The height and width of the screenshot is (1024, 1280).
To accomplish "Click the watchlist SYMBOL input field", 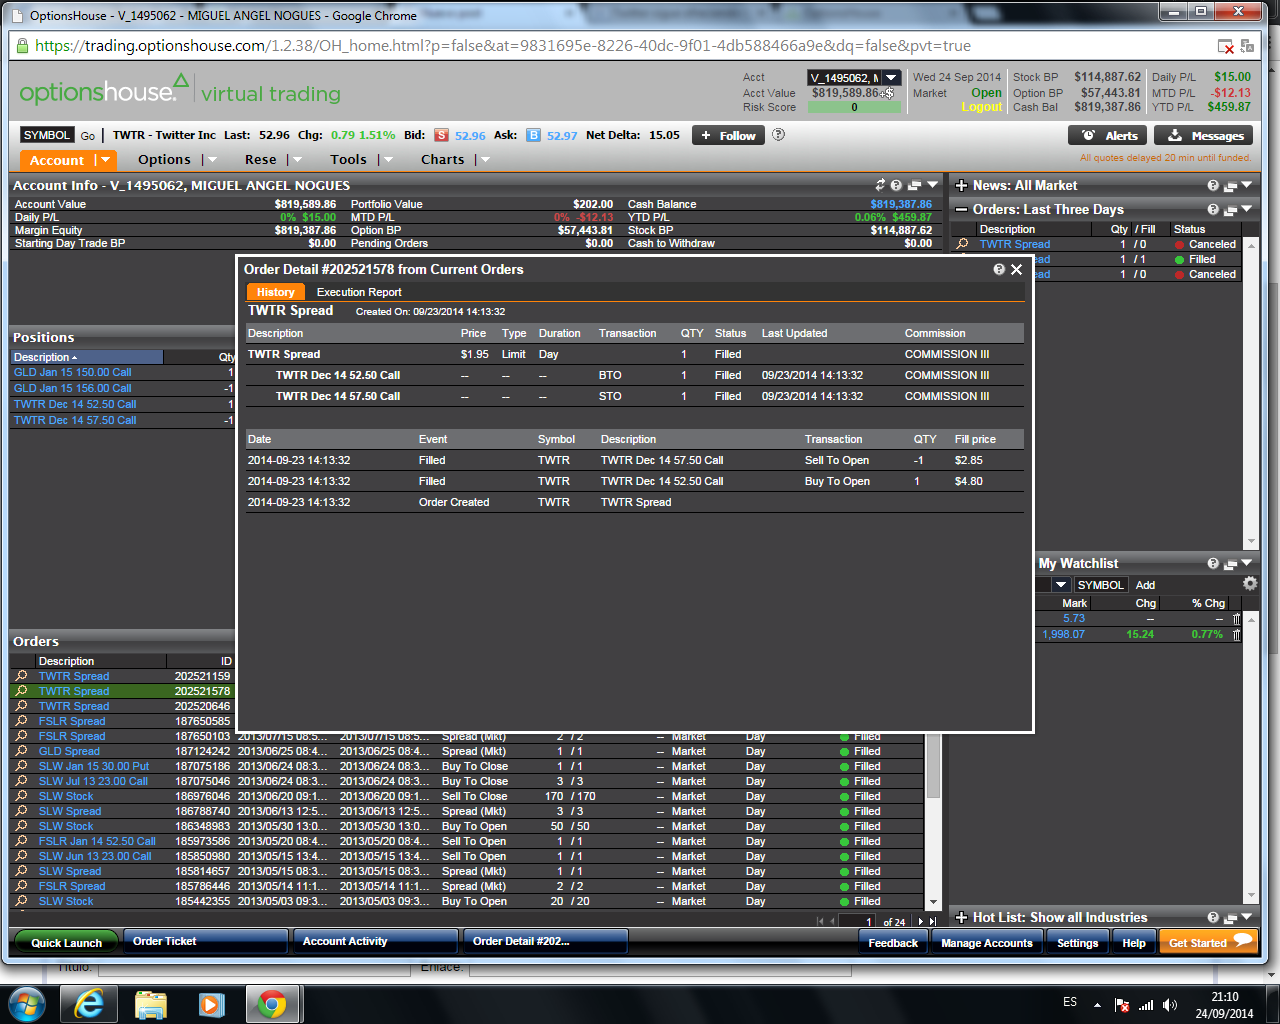I will (1100, 585).
